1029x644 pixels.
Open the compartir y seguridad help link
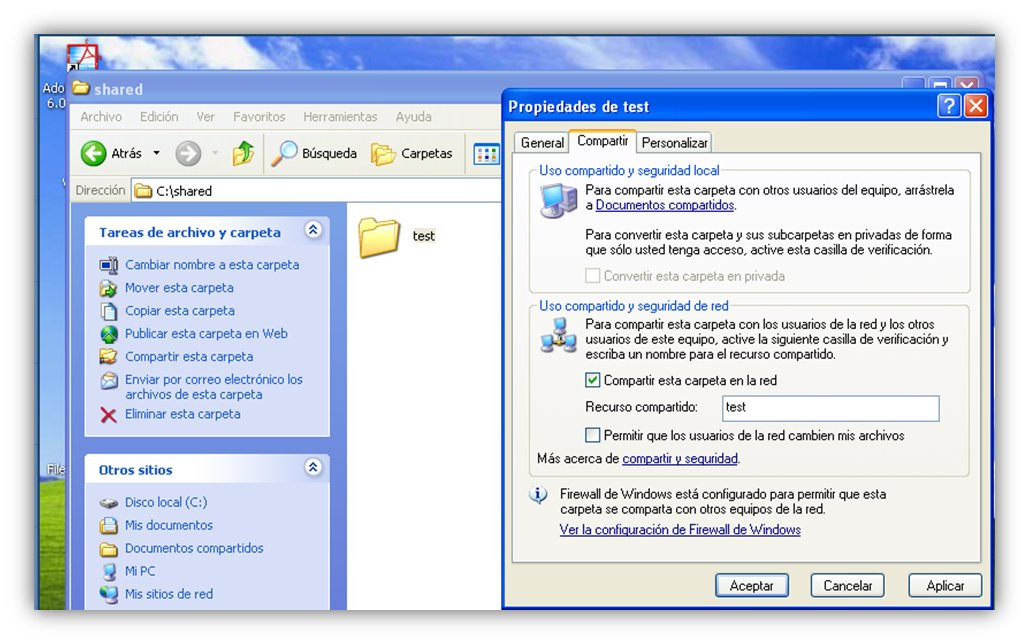680,459
